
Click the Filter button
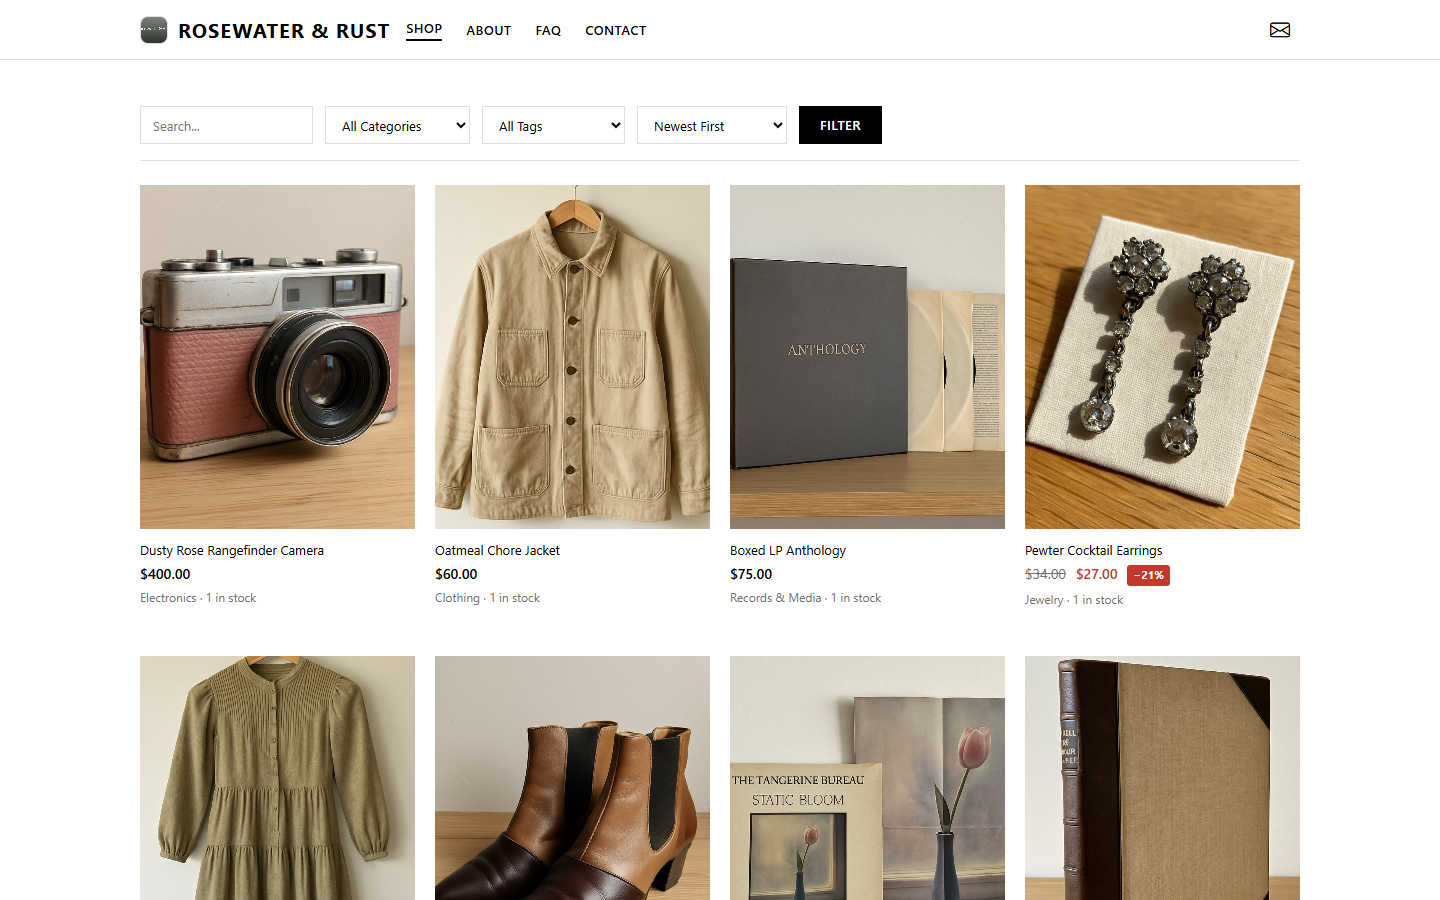[x=840, y=125]
